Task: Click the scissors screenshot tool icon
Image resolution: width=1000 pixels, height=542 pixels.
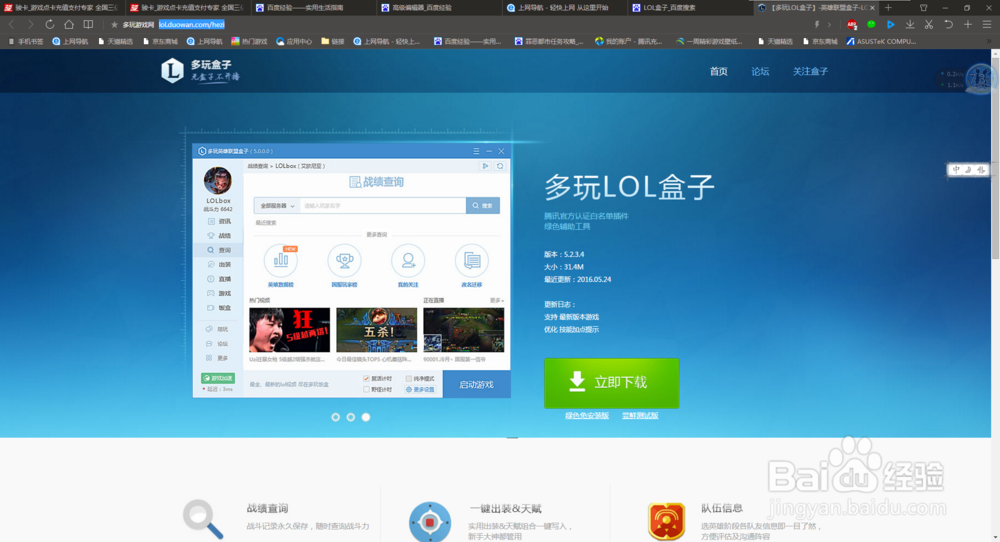Action: point(929,24)
